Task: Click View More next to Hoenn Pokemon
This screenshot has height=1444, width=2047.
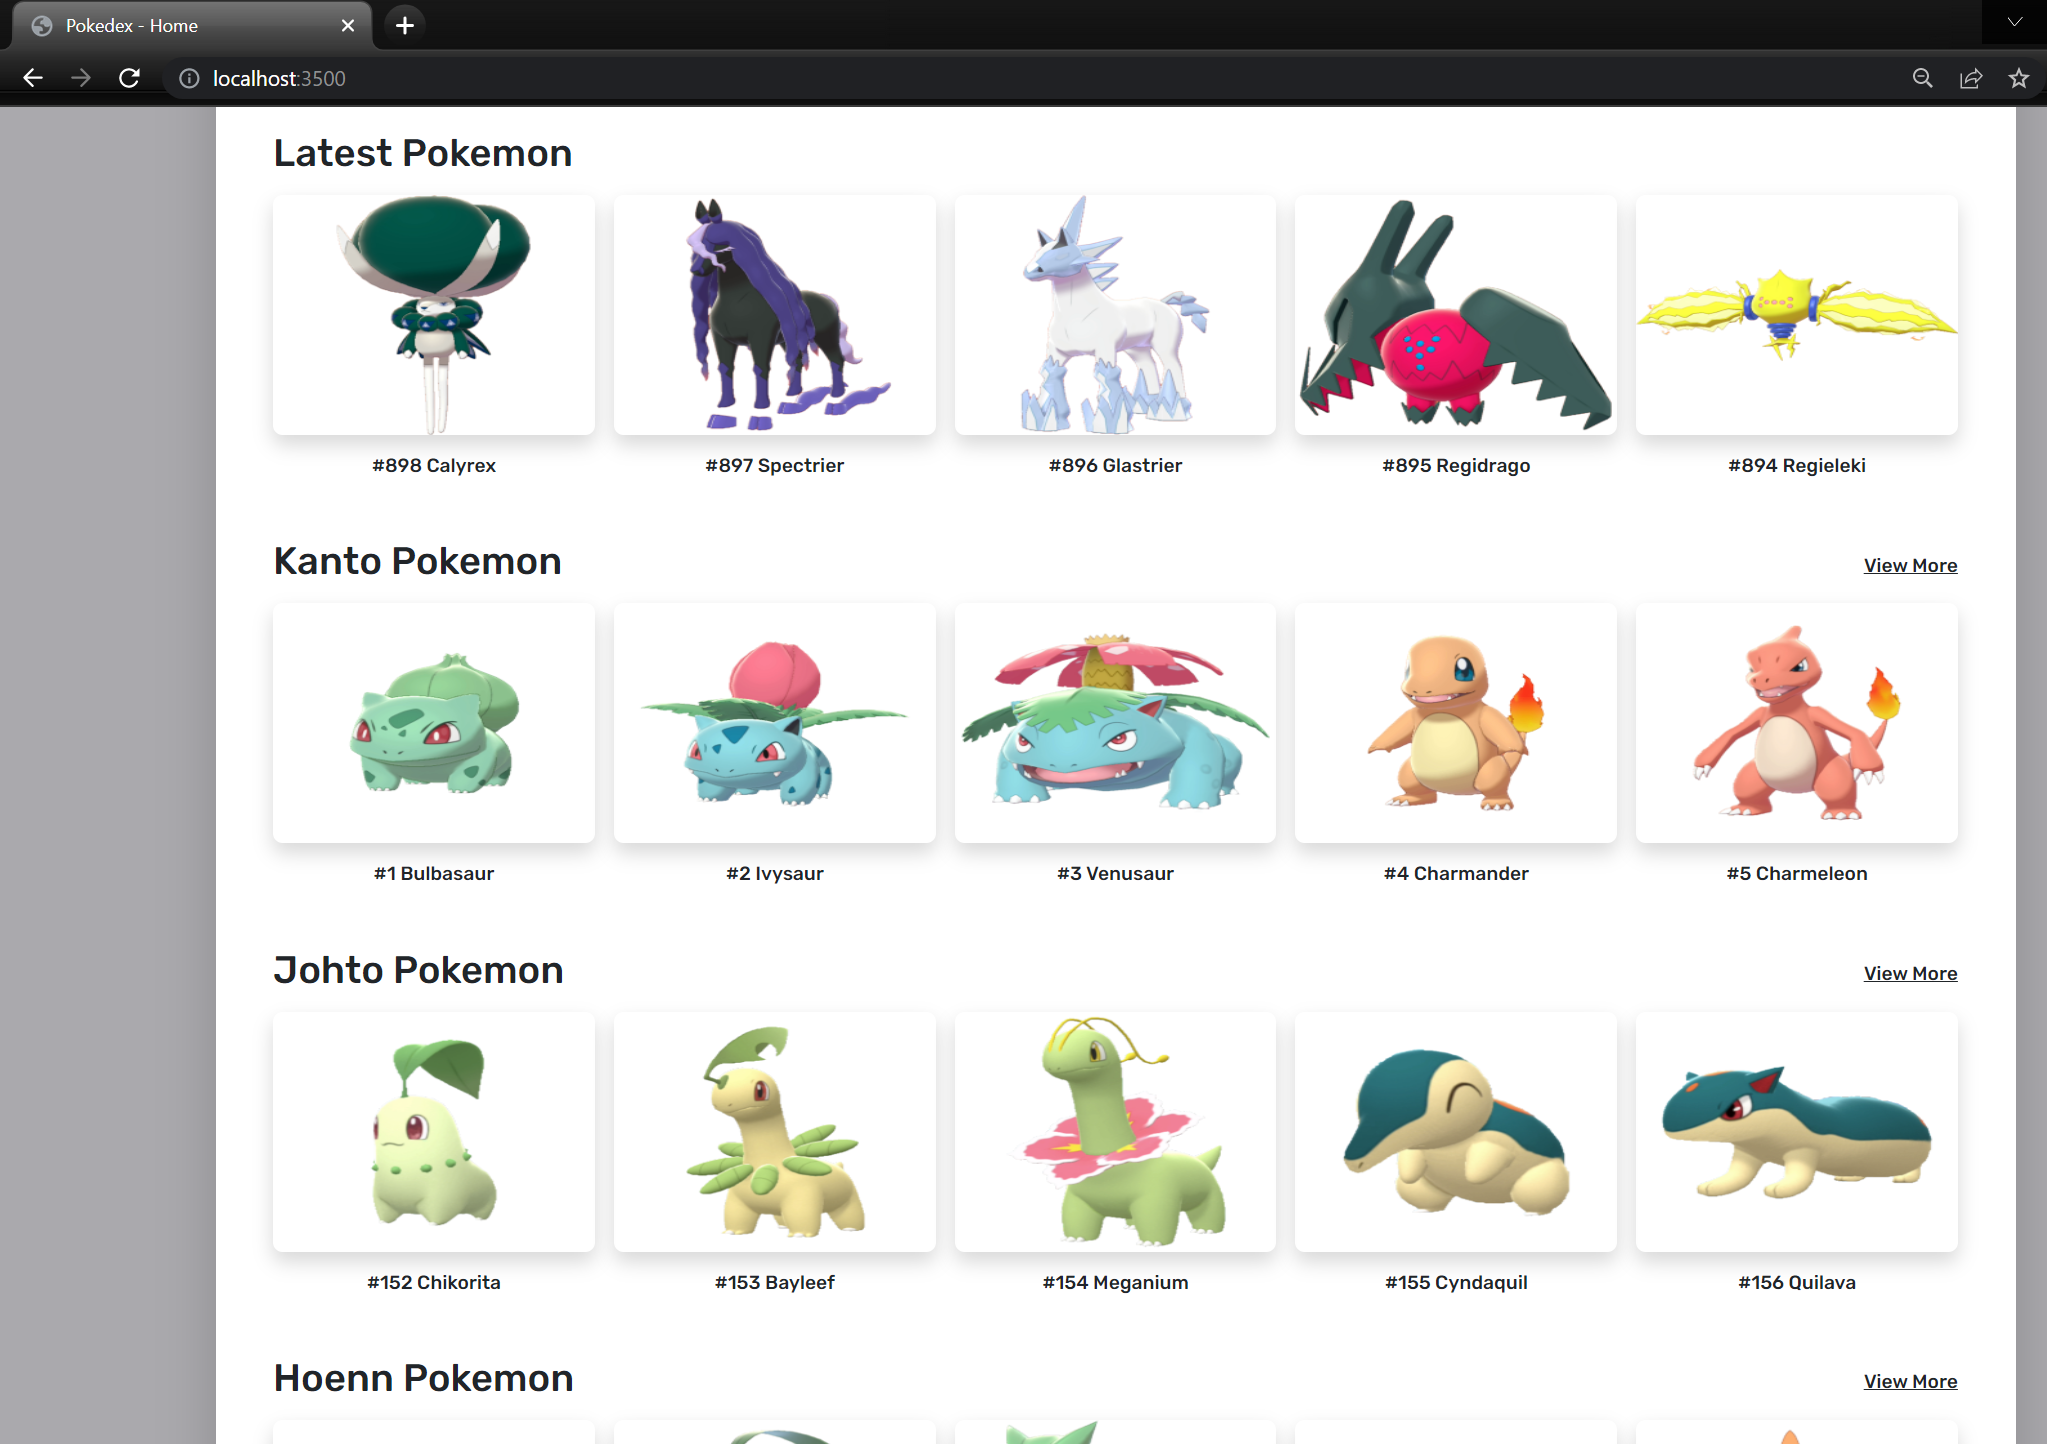Action: click(x=1909, y=1381)
